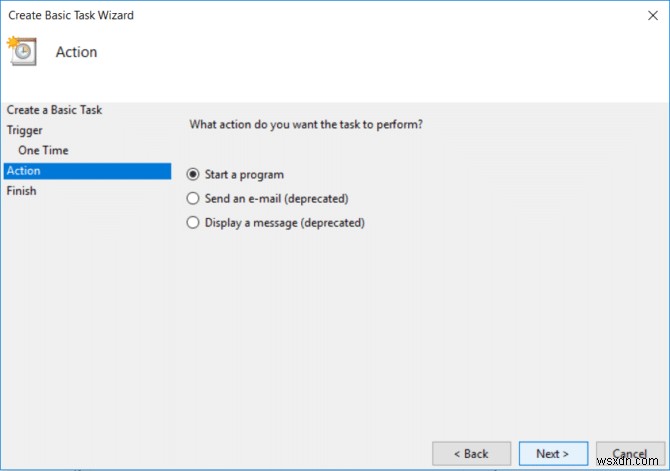Image resolution: width=670 pixels, height=471 pixels.
Task: Pick the Display a message radio button
Action: tap(193, 223)
